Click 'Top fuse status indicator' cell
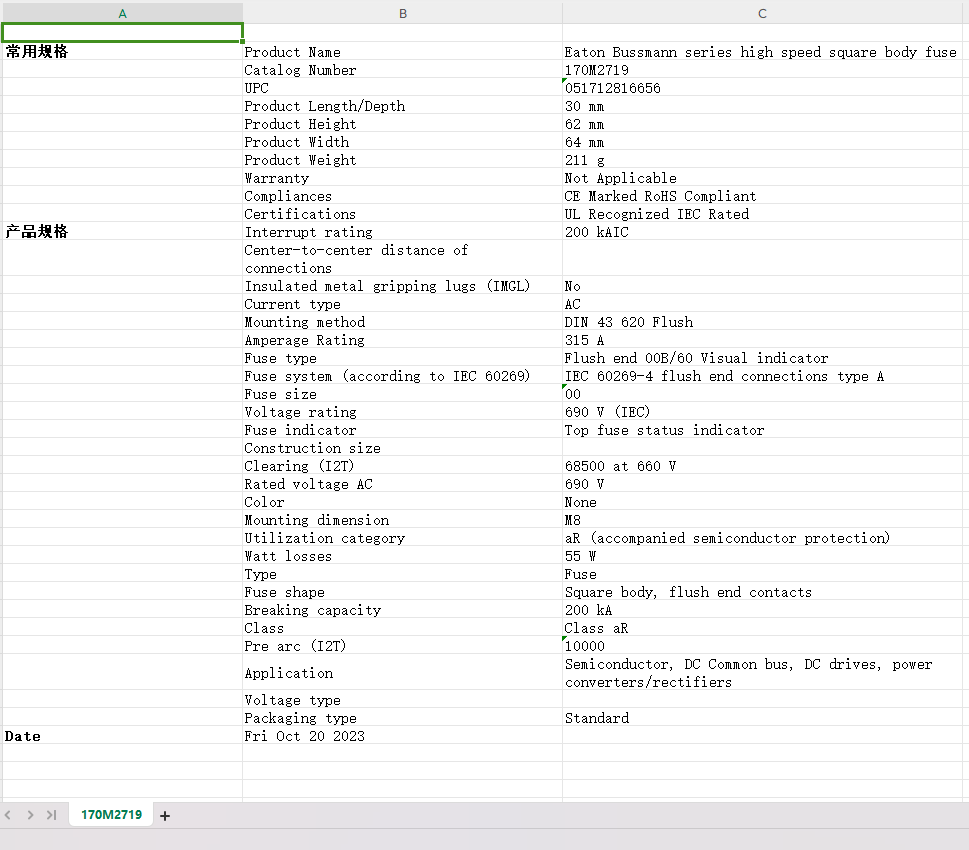The image size is (969, 850). [x=763, y=429]
